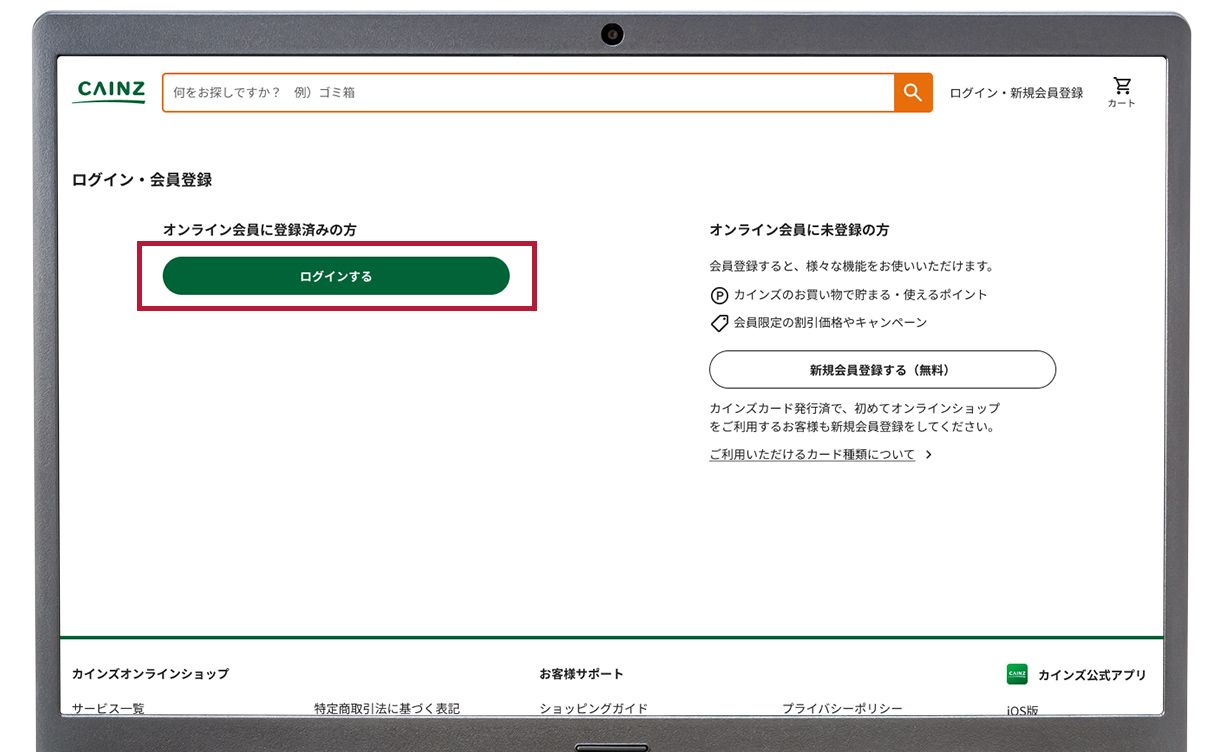
Task: Click the green ログインする button
Action: (336, 276)
